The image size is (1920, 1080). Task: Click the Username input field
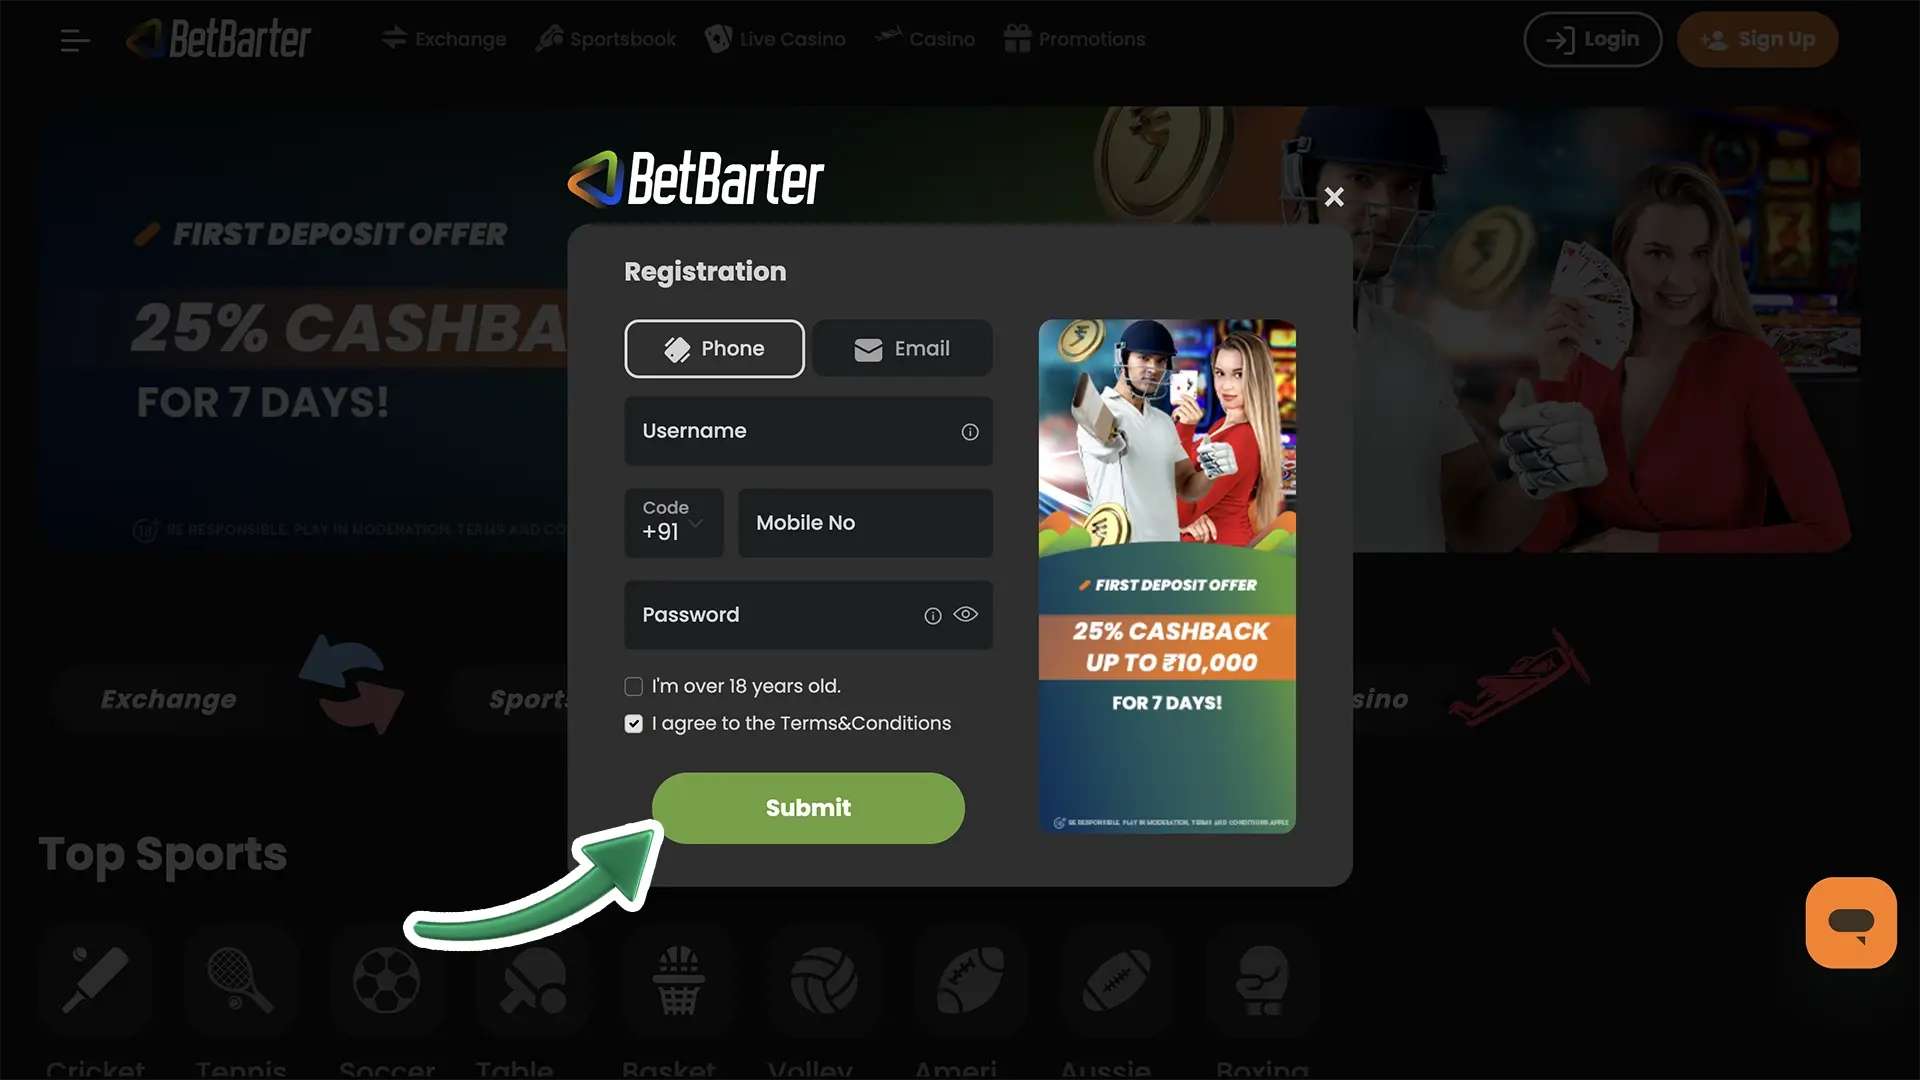[808, 431]
